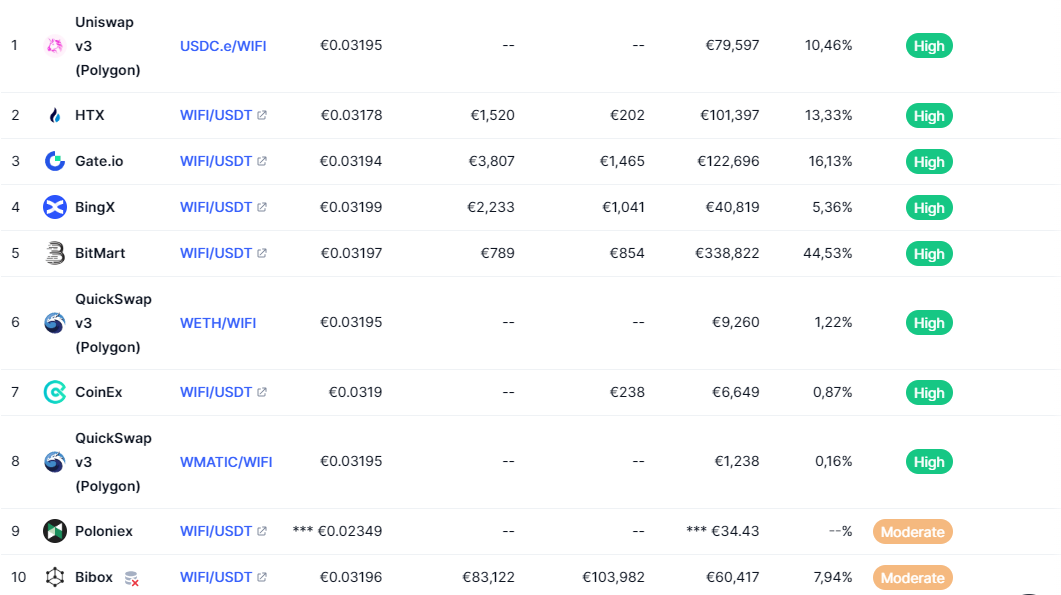This screenshot has height=595, width=1061.
Task: Click the Uniswap v3 exchange logo
Action: (55, 46)
